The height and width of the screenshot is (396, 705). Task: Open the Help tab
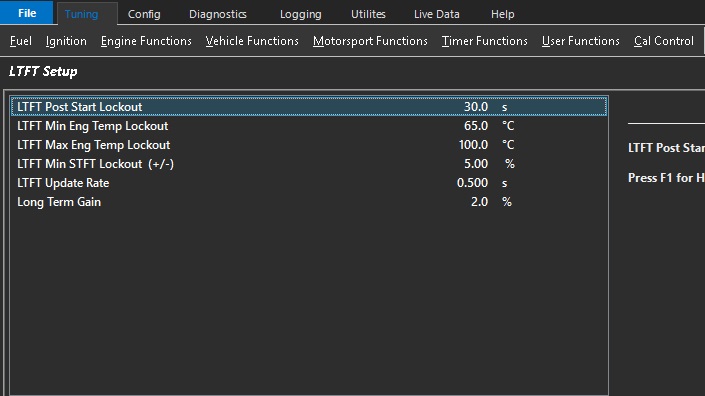tap(502, 14)
